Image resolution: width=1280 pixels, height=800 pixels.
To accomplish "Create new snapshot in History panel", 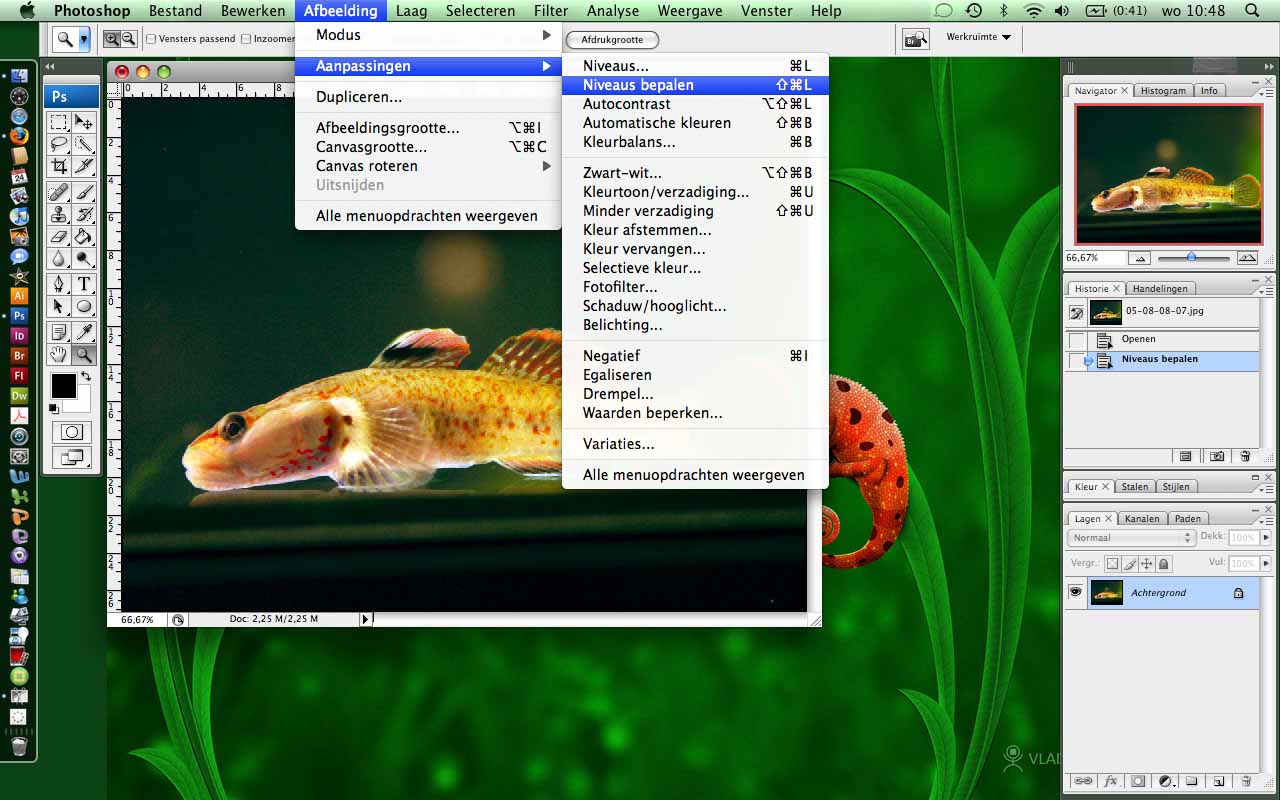I will 1217,456.
